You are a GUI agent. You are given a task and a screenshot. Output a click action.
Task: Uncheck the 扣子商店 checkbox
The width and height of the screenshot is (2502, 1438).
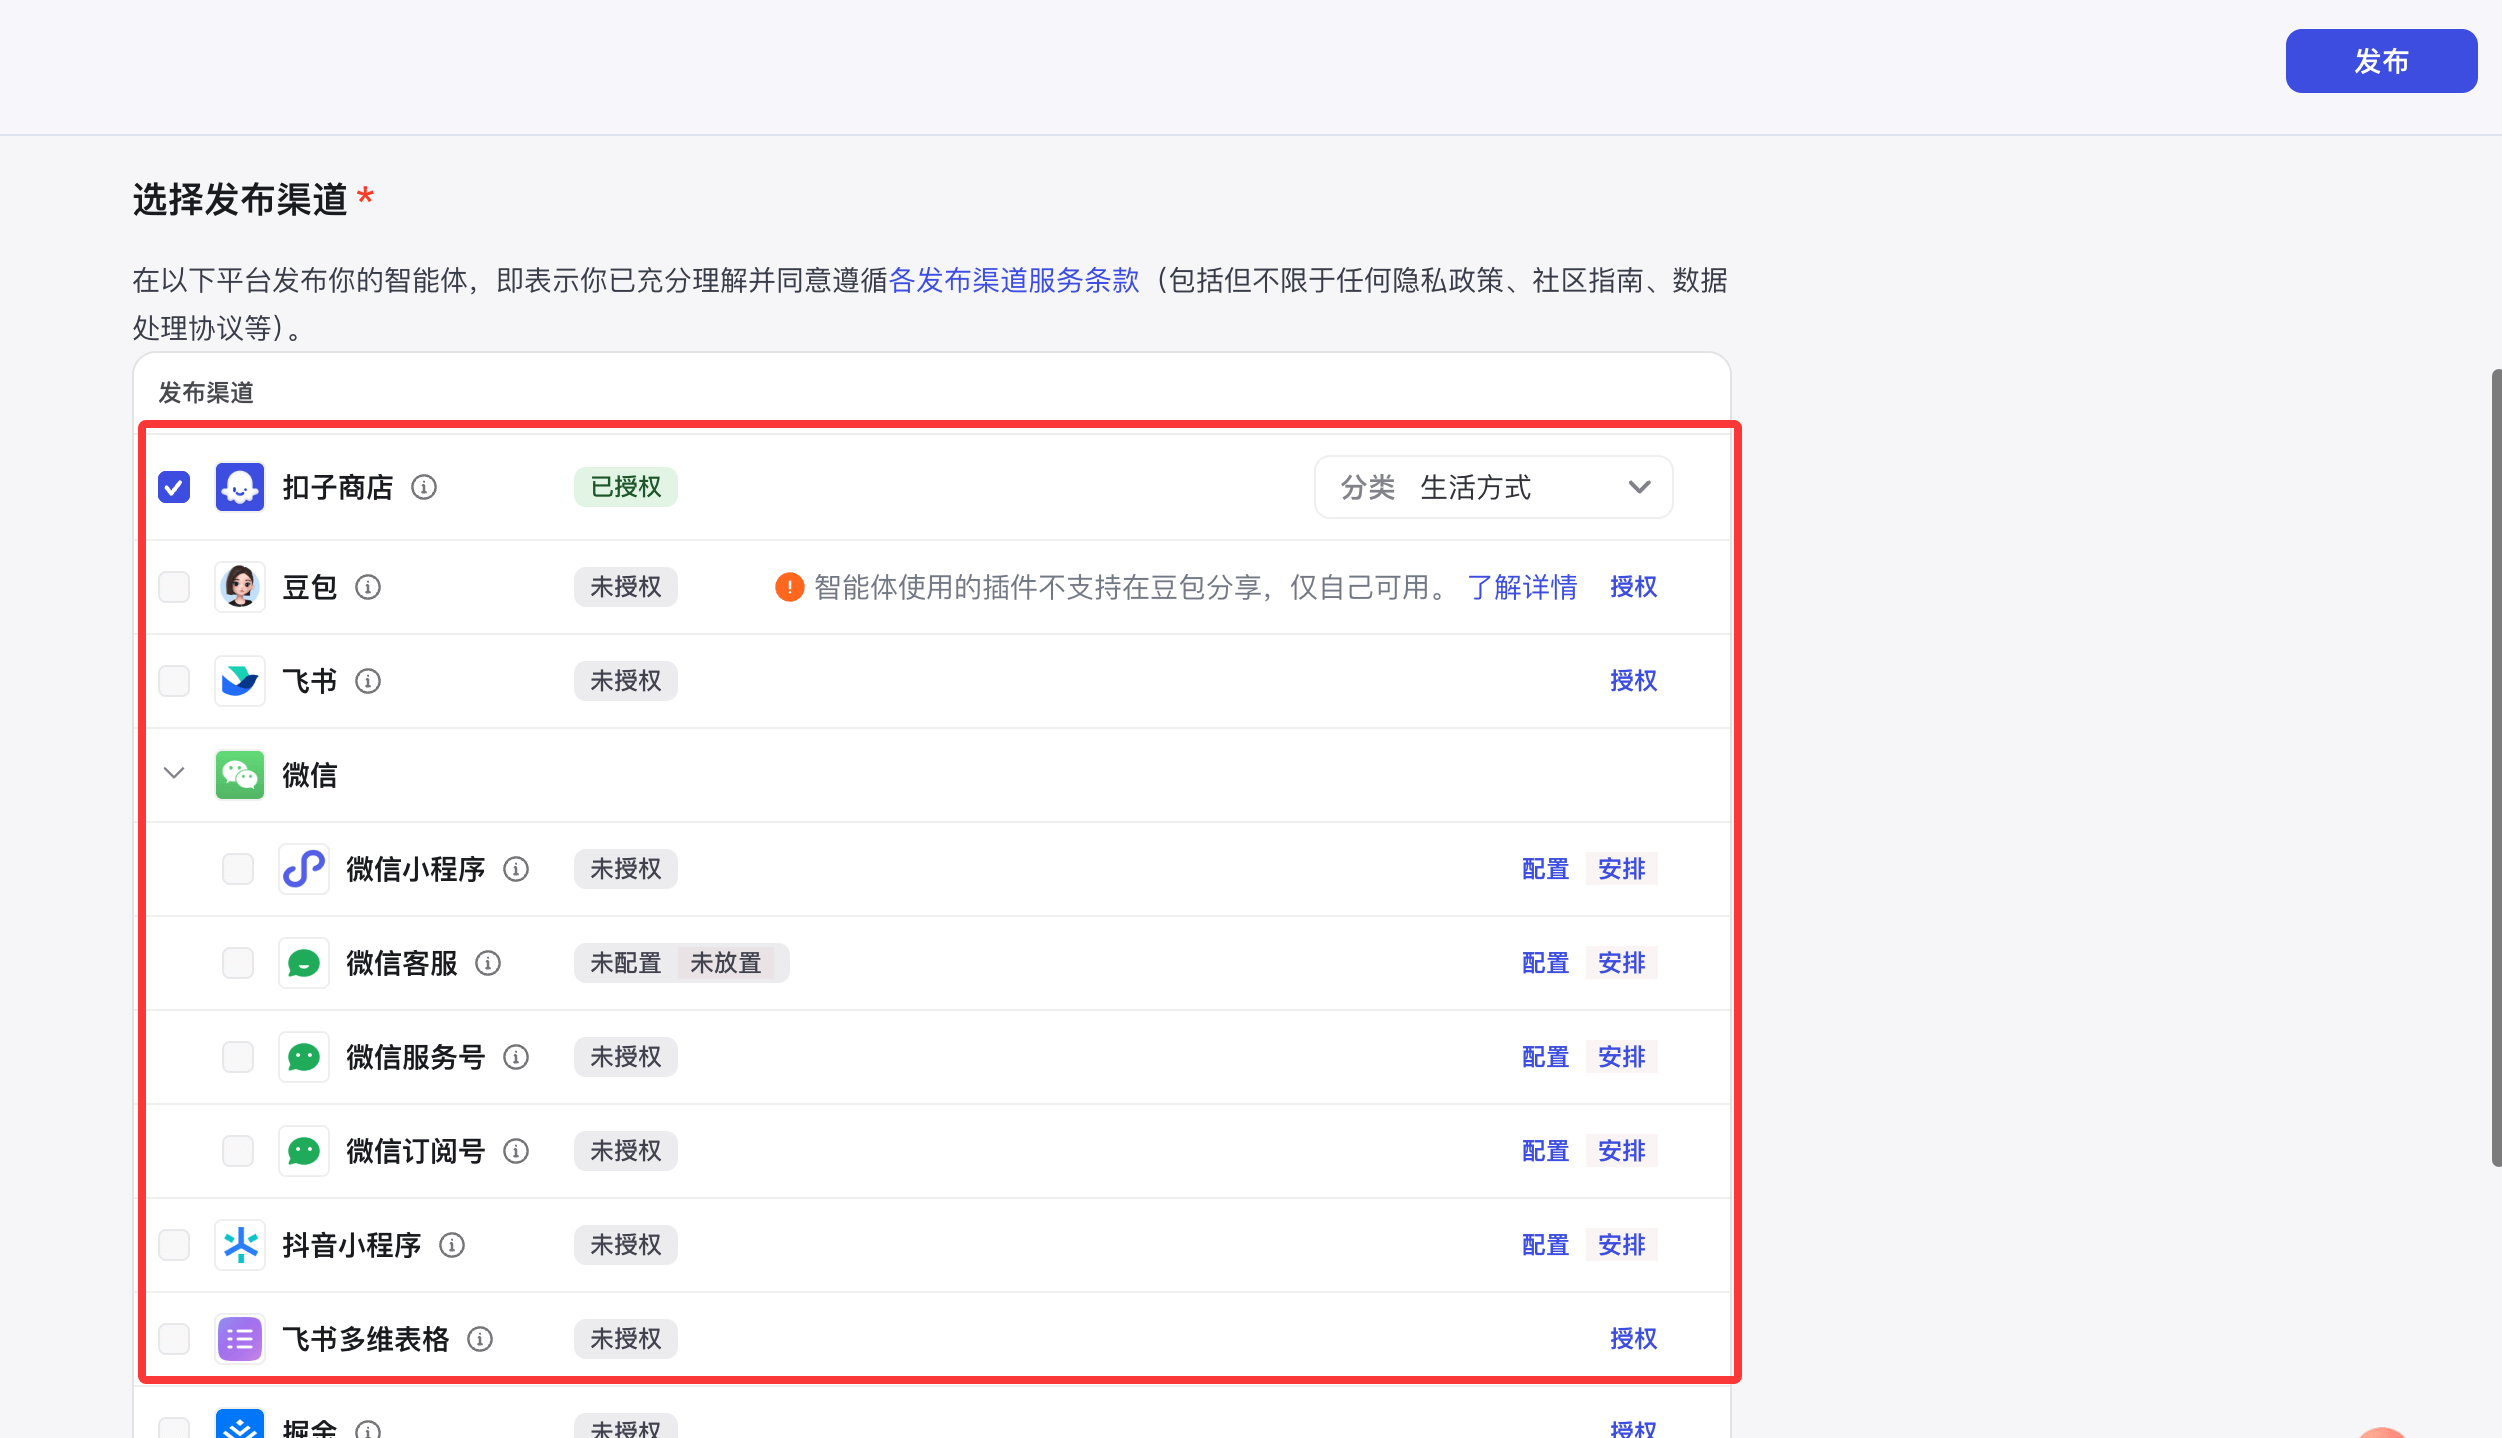pos(174,487)
